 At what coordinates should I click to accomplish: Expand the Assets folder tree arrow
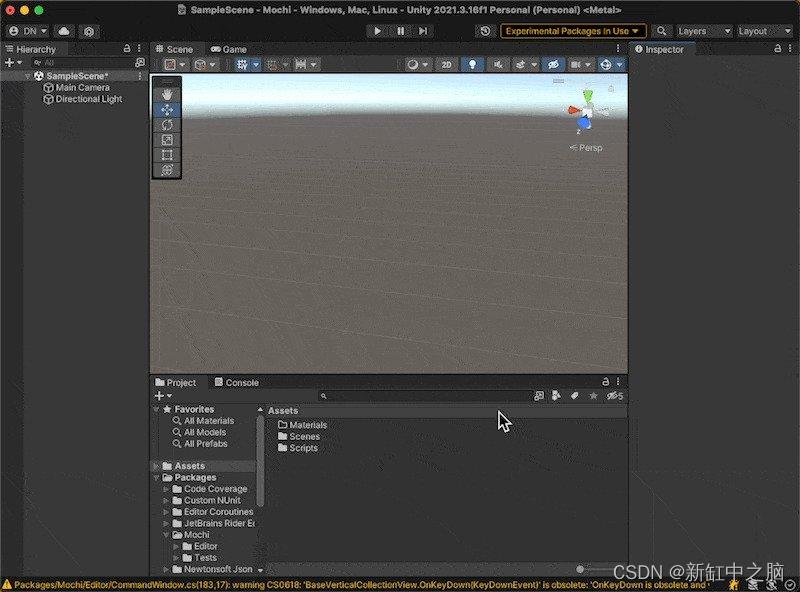click(156, 466)
